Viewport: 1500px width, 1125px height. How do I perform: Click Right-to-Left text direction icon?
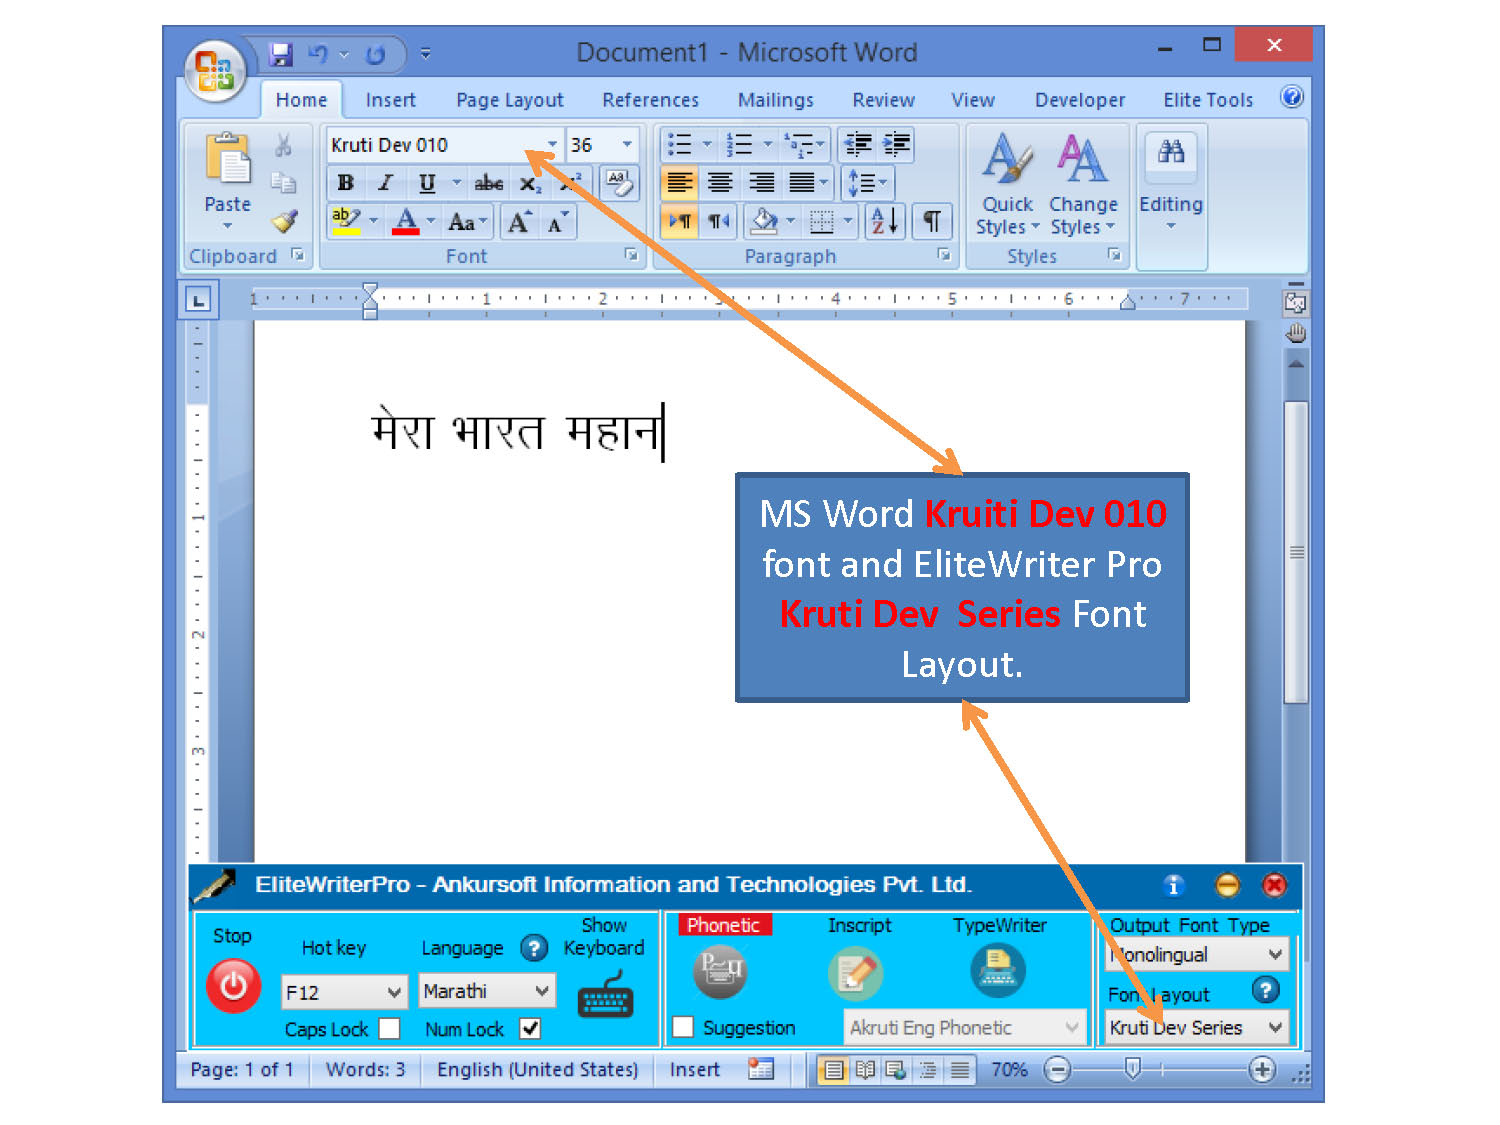click(719, 221)
